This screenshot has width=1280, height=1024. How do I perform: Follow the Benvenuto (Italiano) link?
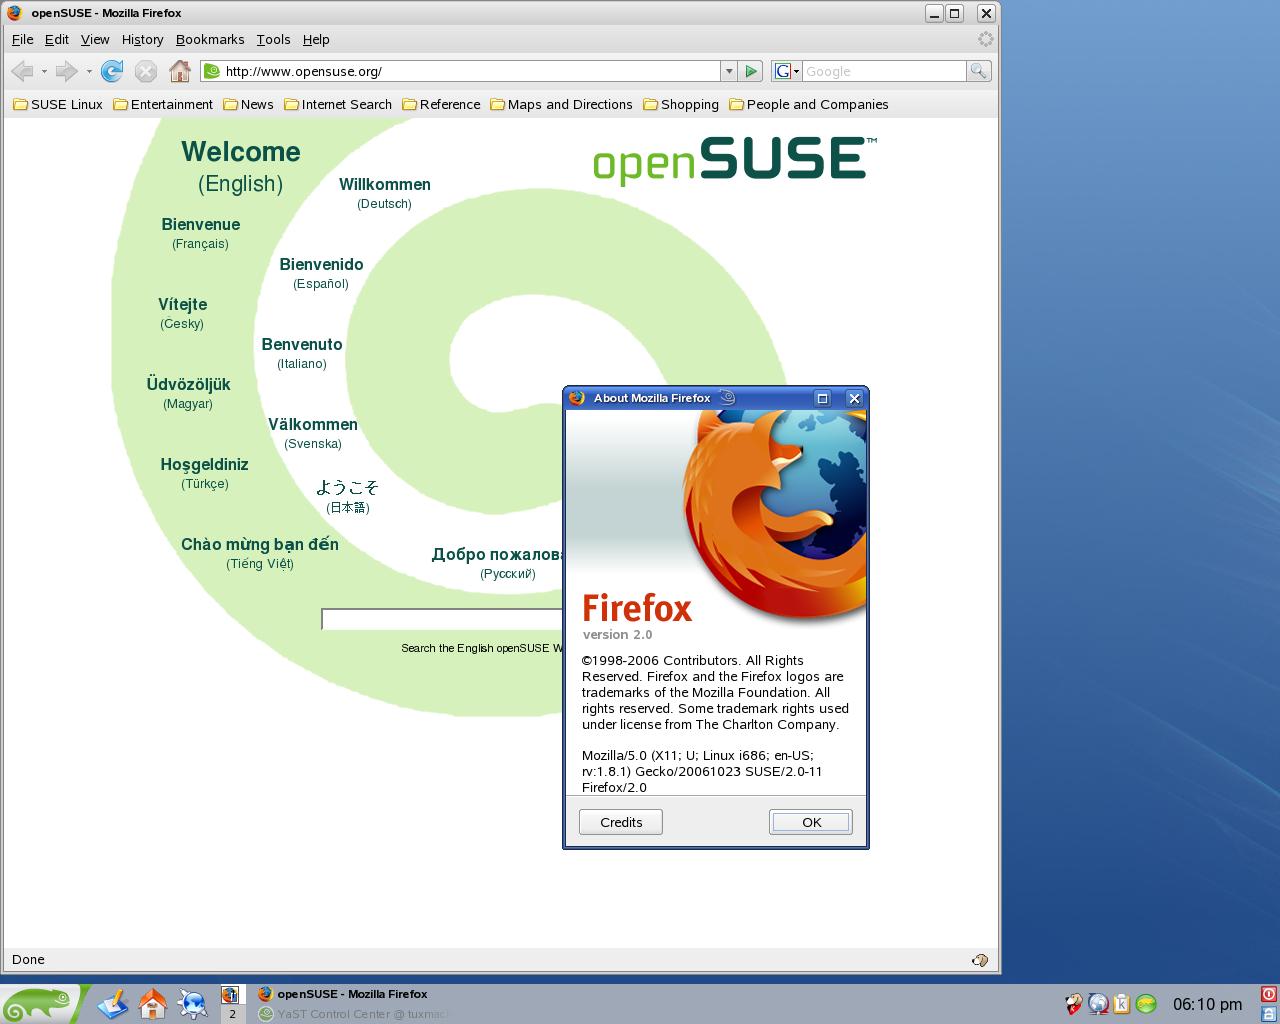pos(302,352)
